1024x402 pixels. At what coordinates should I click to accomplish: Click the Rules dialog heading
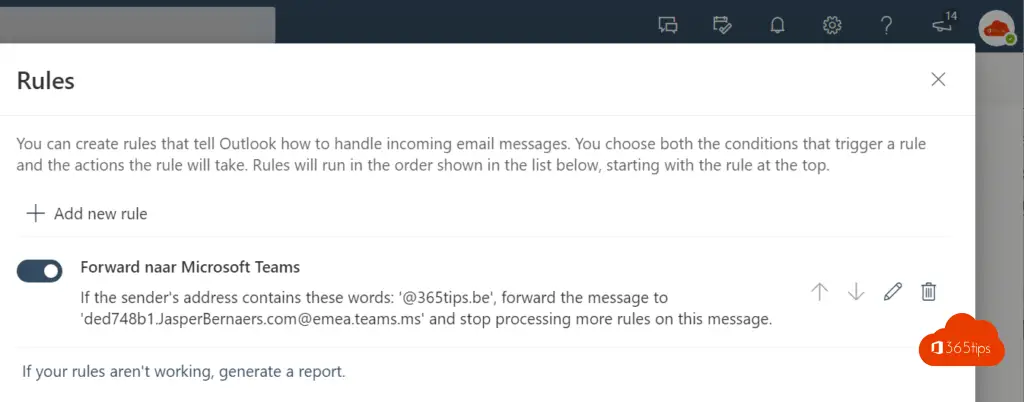(46, 81)
